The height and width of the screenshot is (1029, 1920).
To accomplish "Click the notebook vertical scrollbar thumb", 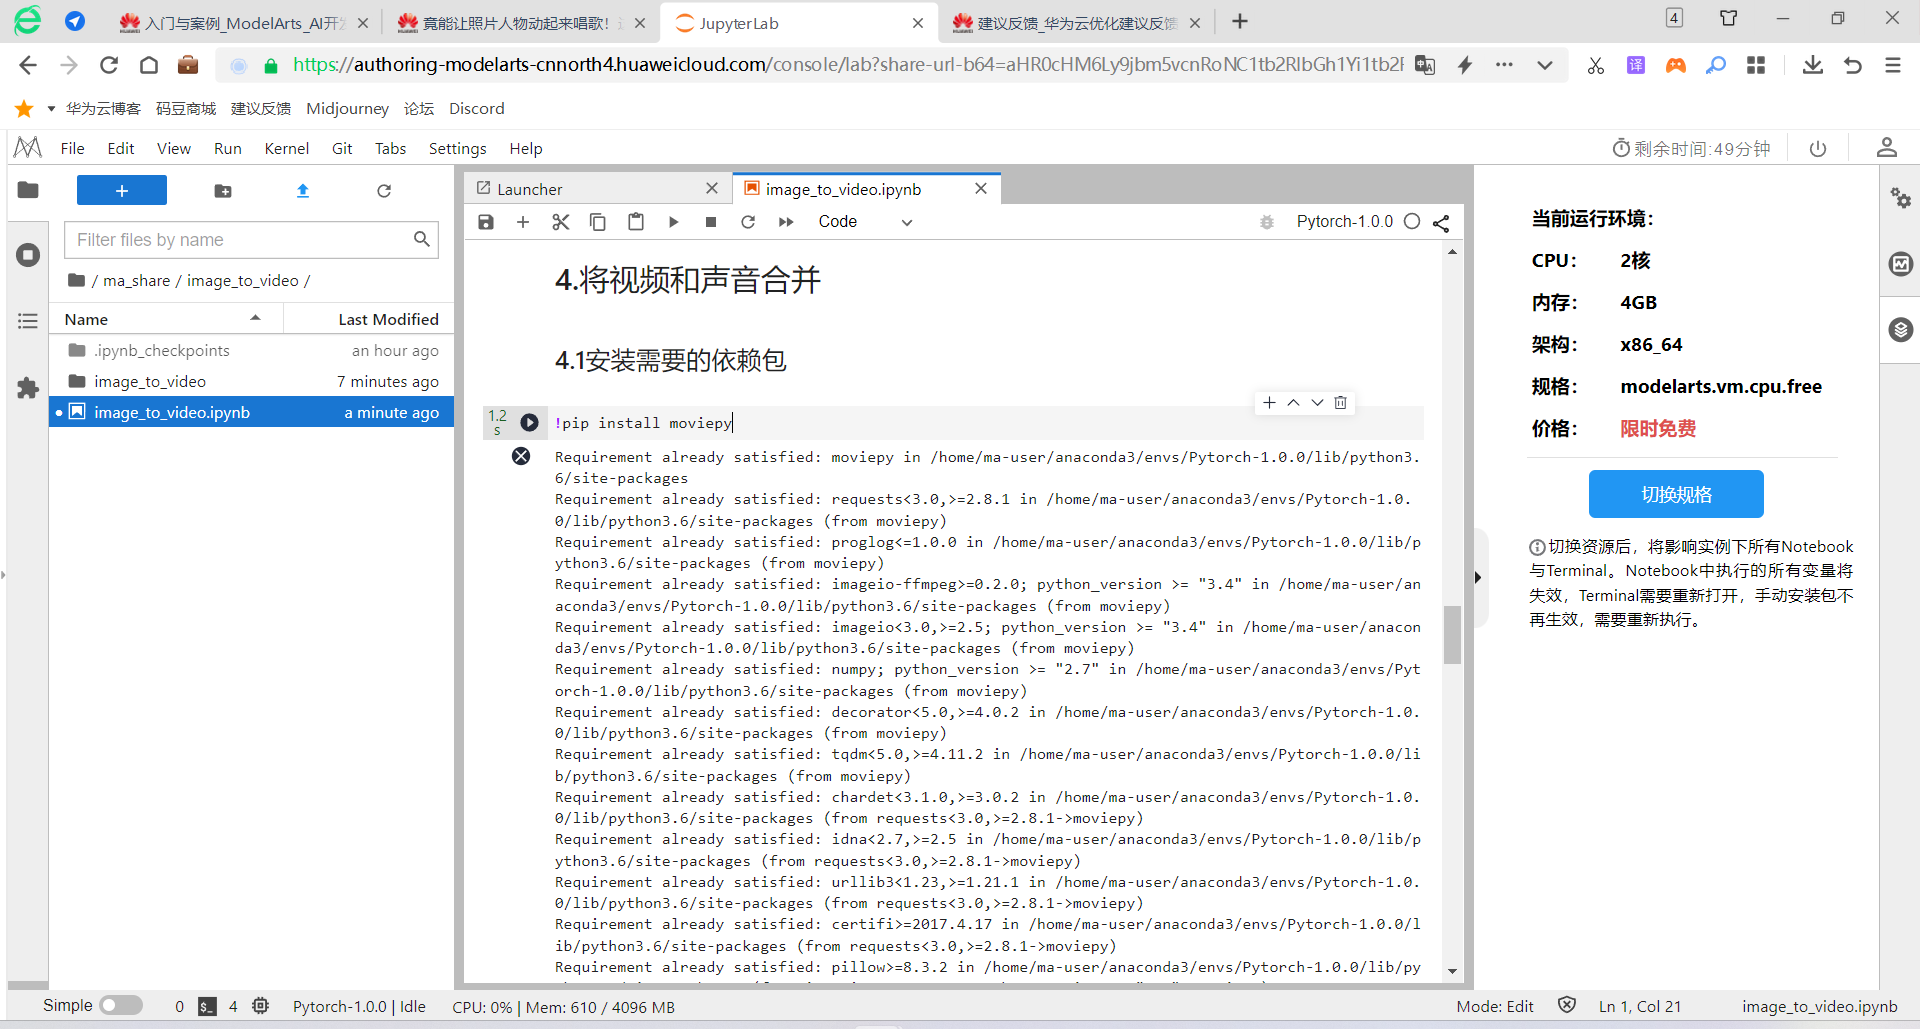I will tap(1452, 634).
